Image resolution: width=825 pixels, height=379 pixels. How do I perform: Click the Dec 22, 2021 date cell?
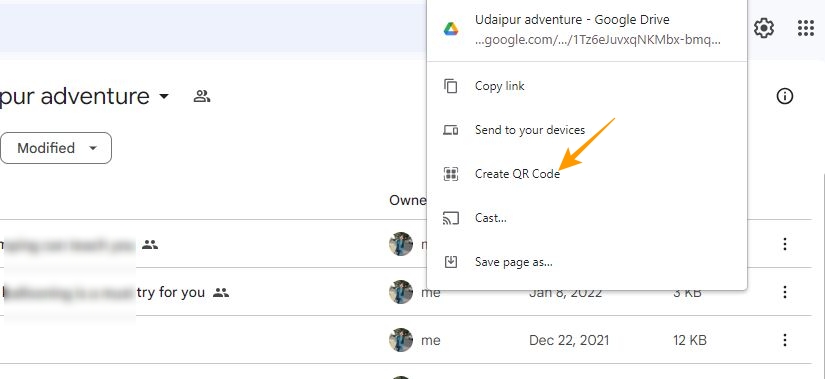[569, 340]
